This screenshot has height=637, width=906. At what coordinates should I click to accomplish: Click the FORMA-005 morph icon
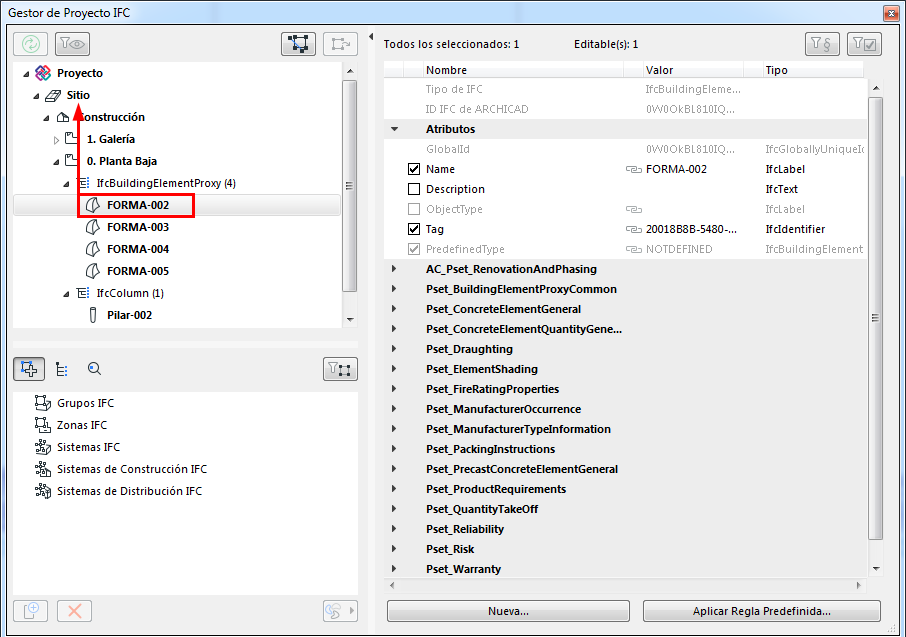pos(92,271)
